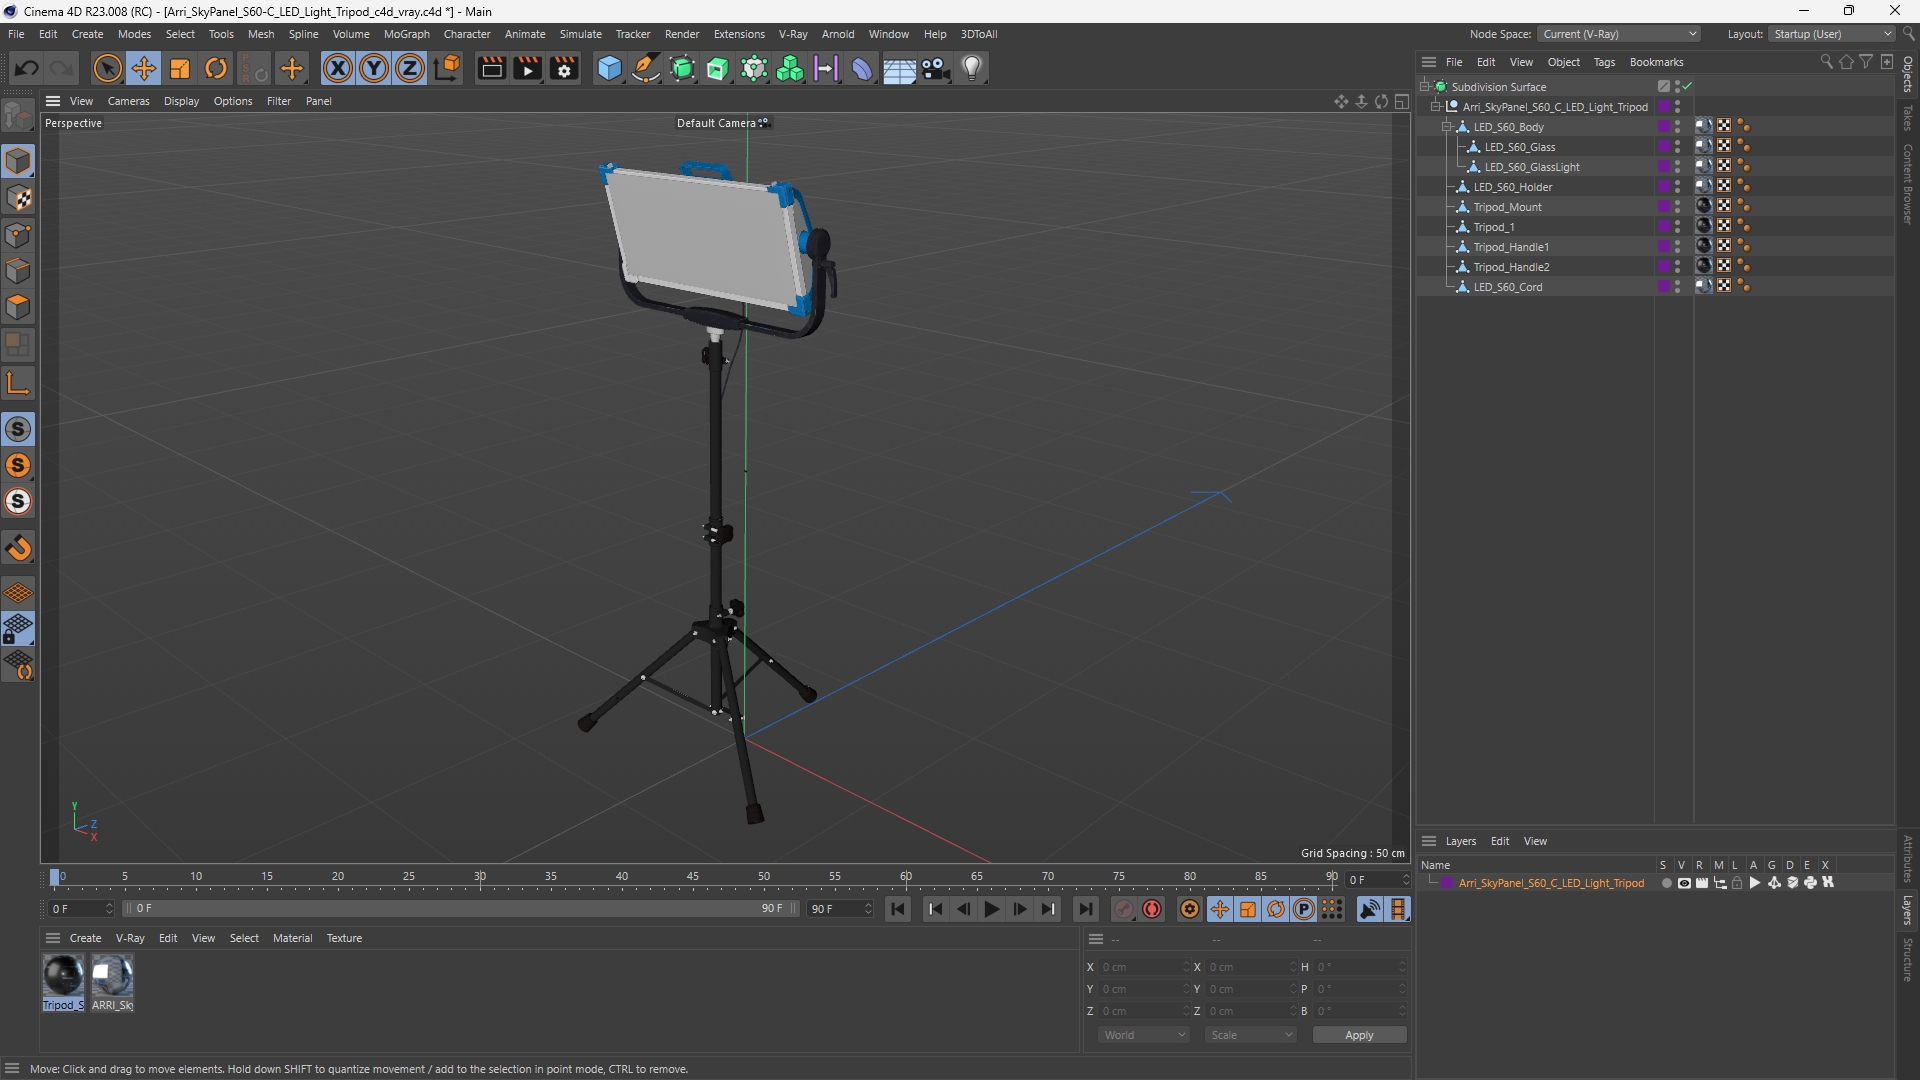
Task: Toggle Y axis lock
Action: (374, 68)
